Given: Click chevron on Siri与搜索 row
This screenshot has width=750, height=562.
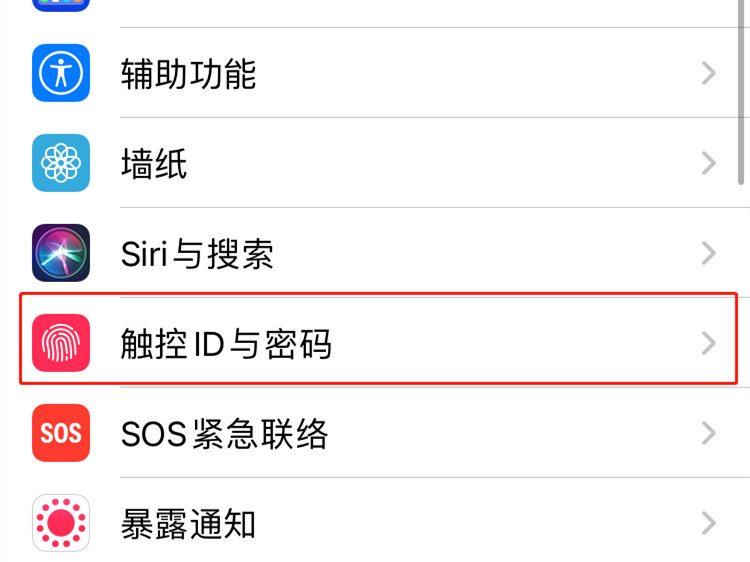Looking at the screenshot, I should [x=708, y=253].
